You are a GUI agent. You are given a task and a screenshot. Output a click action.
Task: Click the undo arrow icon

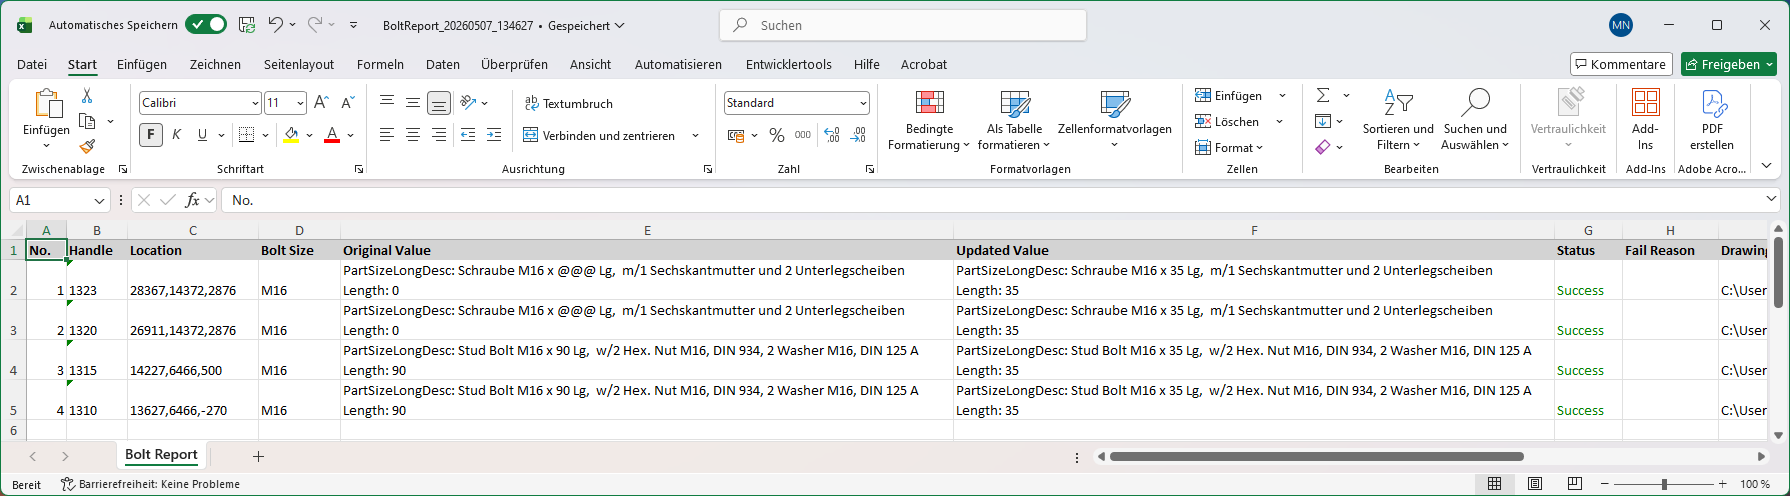tap(275, 25)
